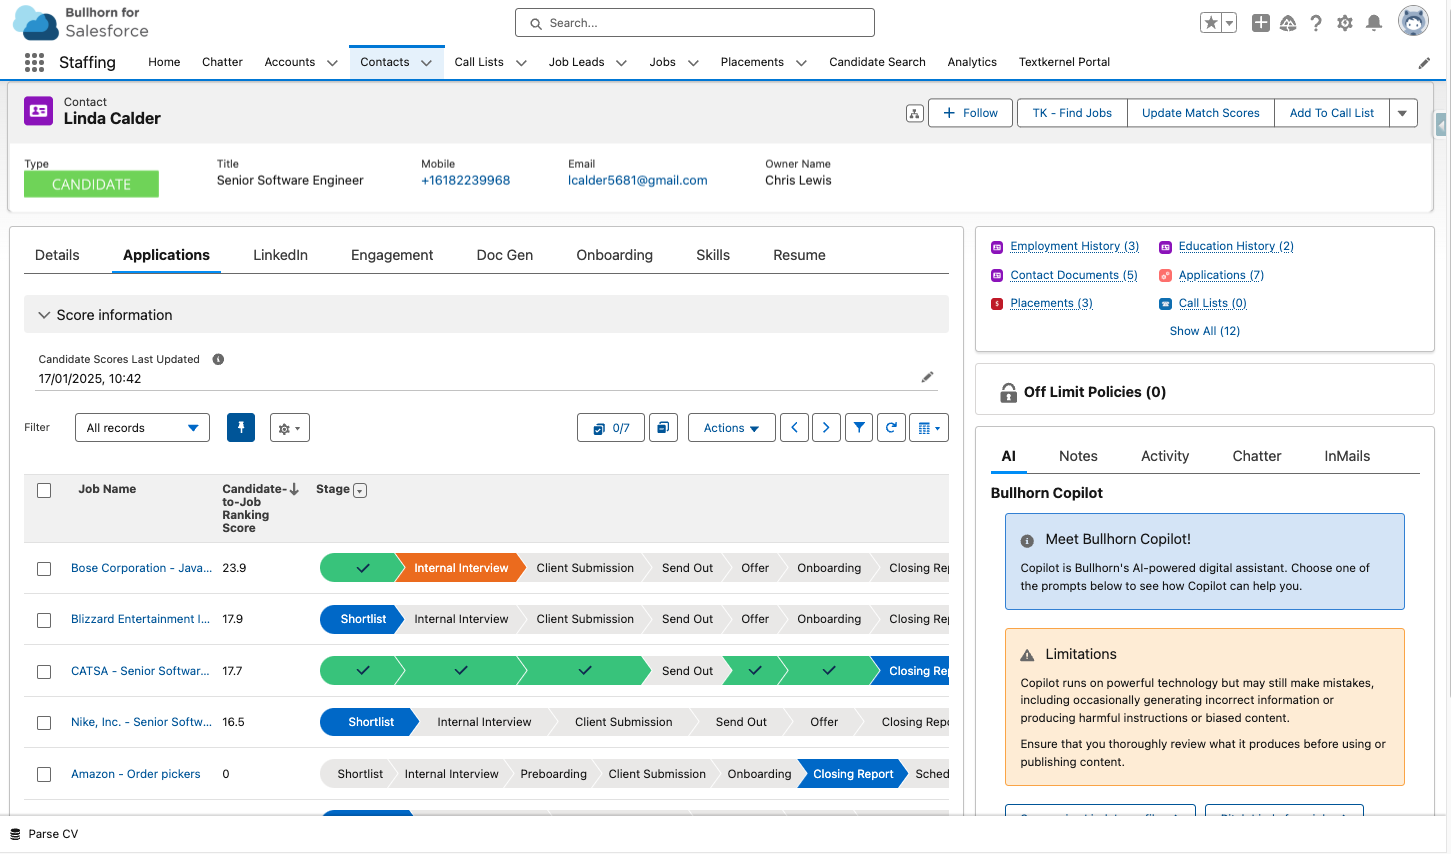
Task: Click the 0/7 selected records button
Action: pyautogui.click(x=611, y=428)
